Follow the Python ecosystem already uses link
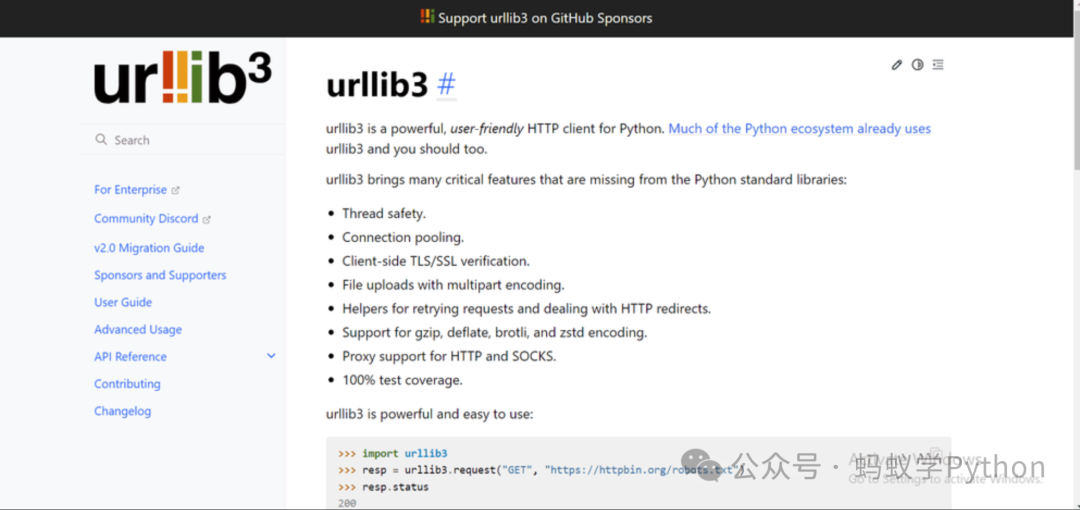Screen dimensions: 1080x510 [800, 128]
